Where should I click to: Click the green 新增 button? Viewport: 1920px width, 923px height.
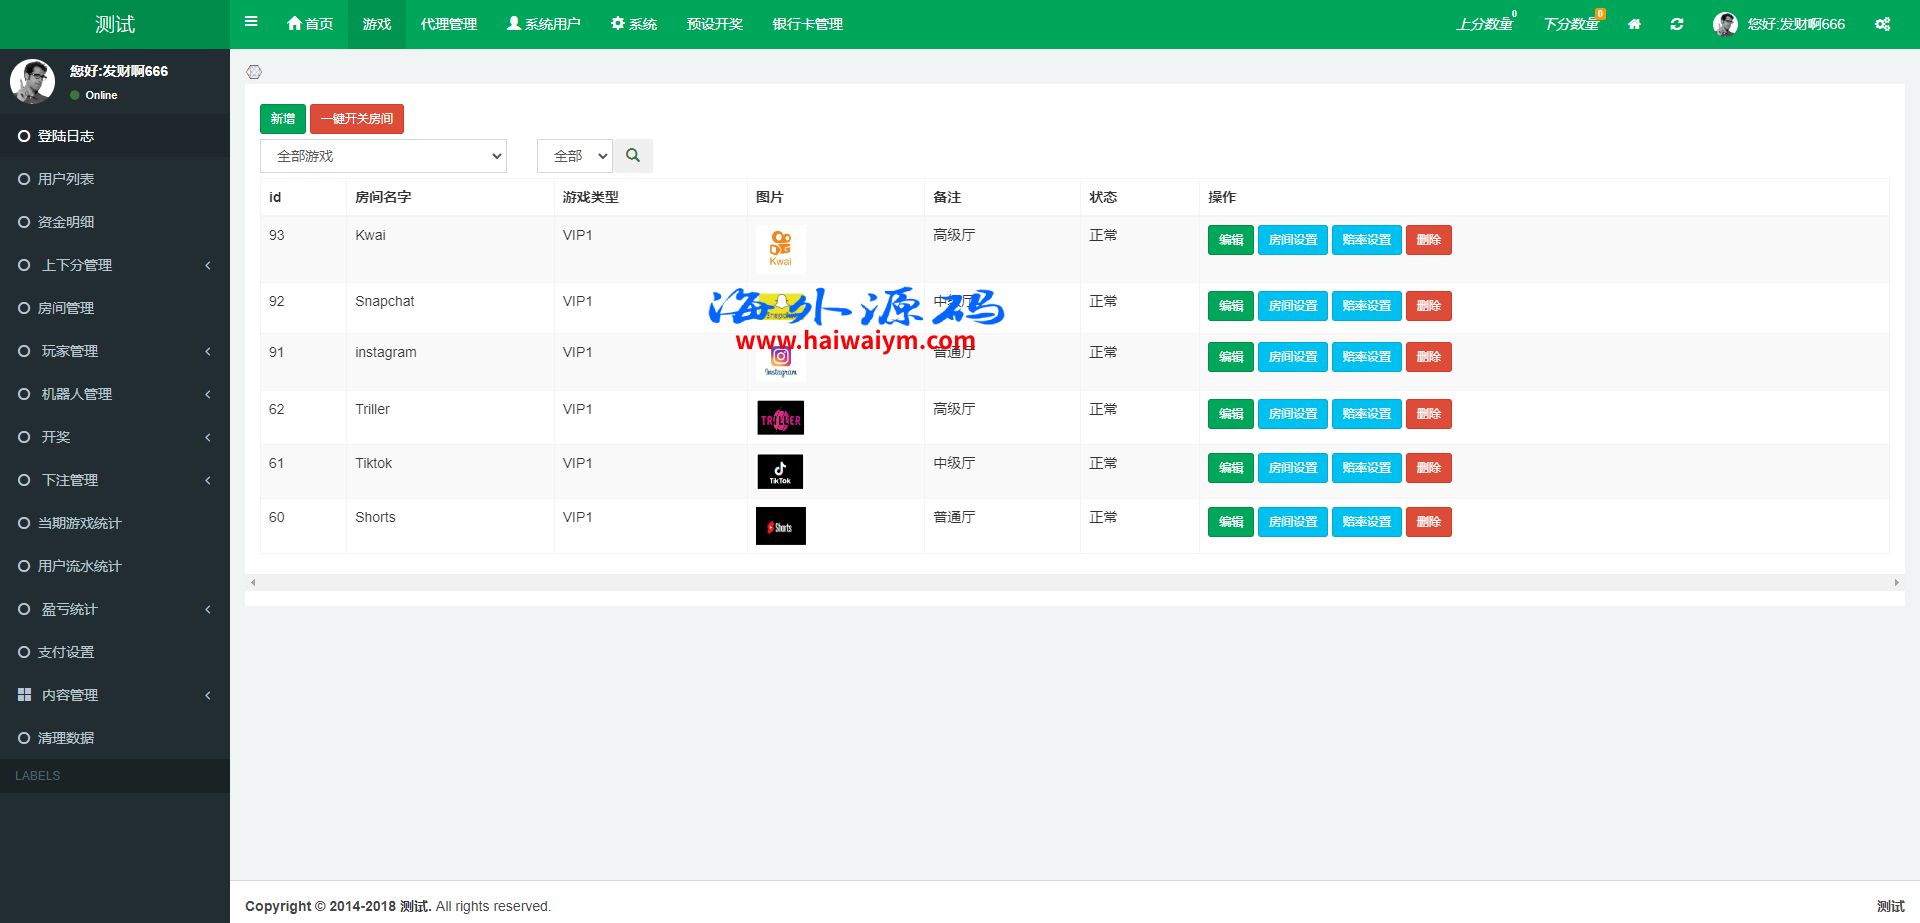pyautogui.click(x=282, y=119)
